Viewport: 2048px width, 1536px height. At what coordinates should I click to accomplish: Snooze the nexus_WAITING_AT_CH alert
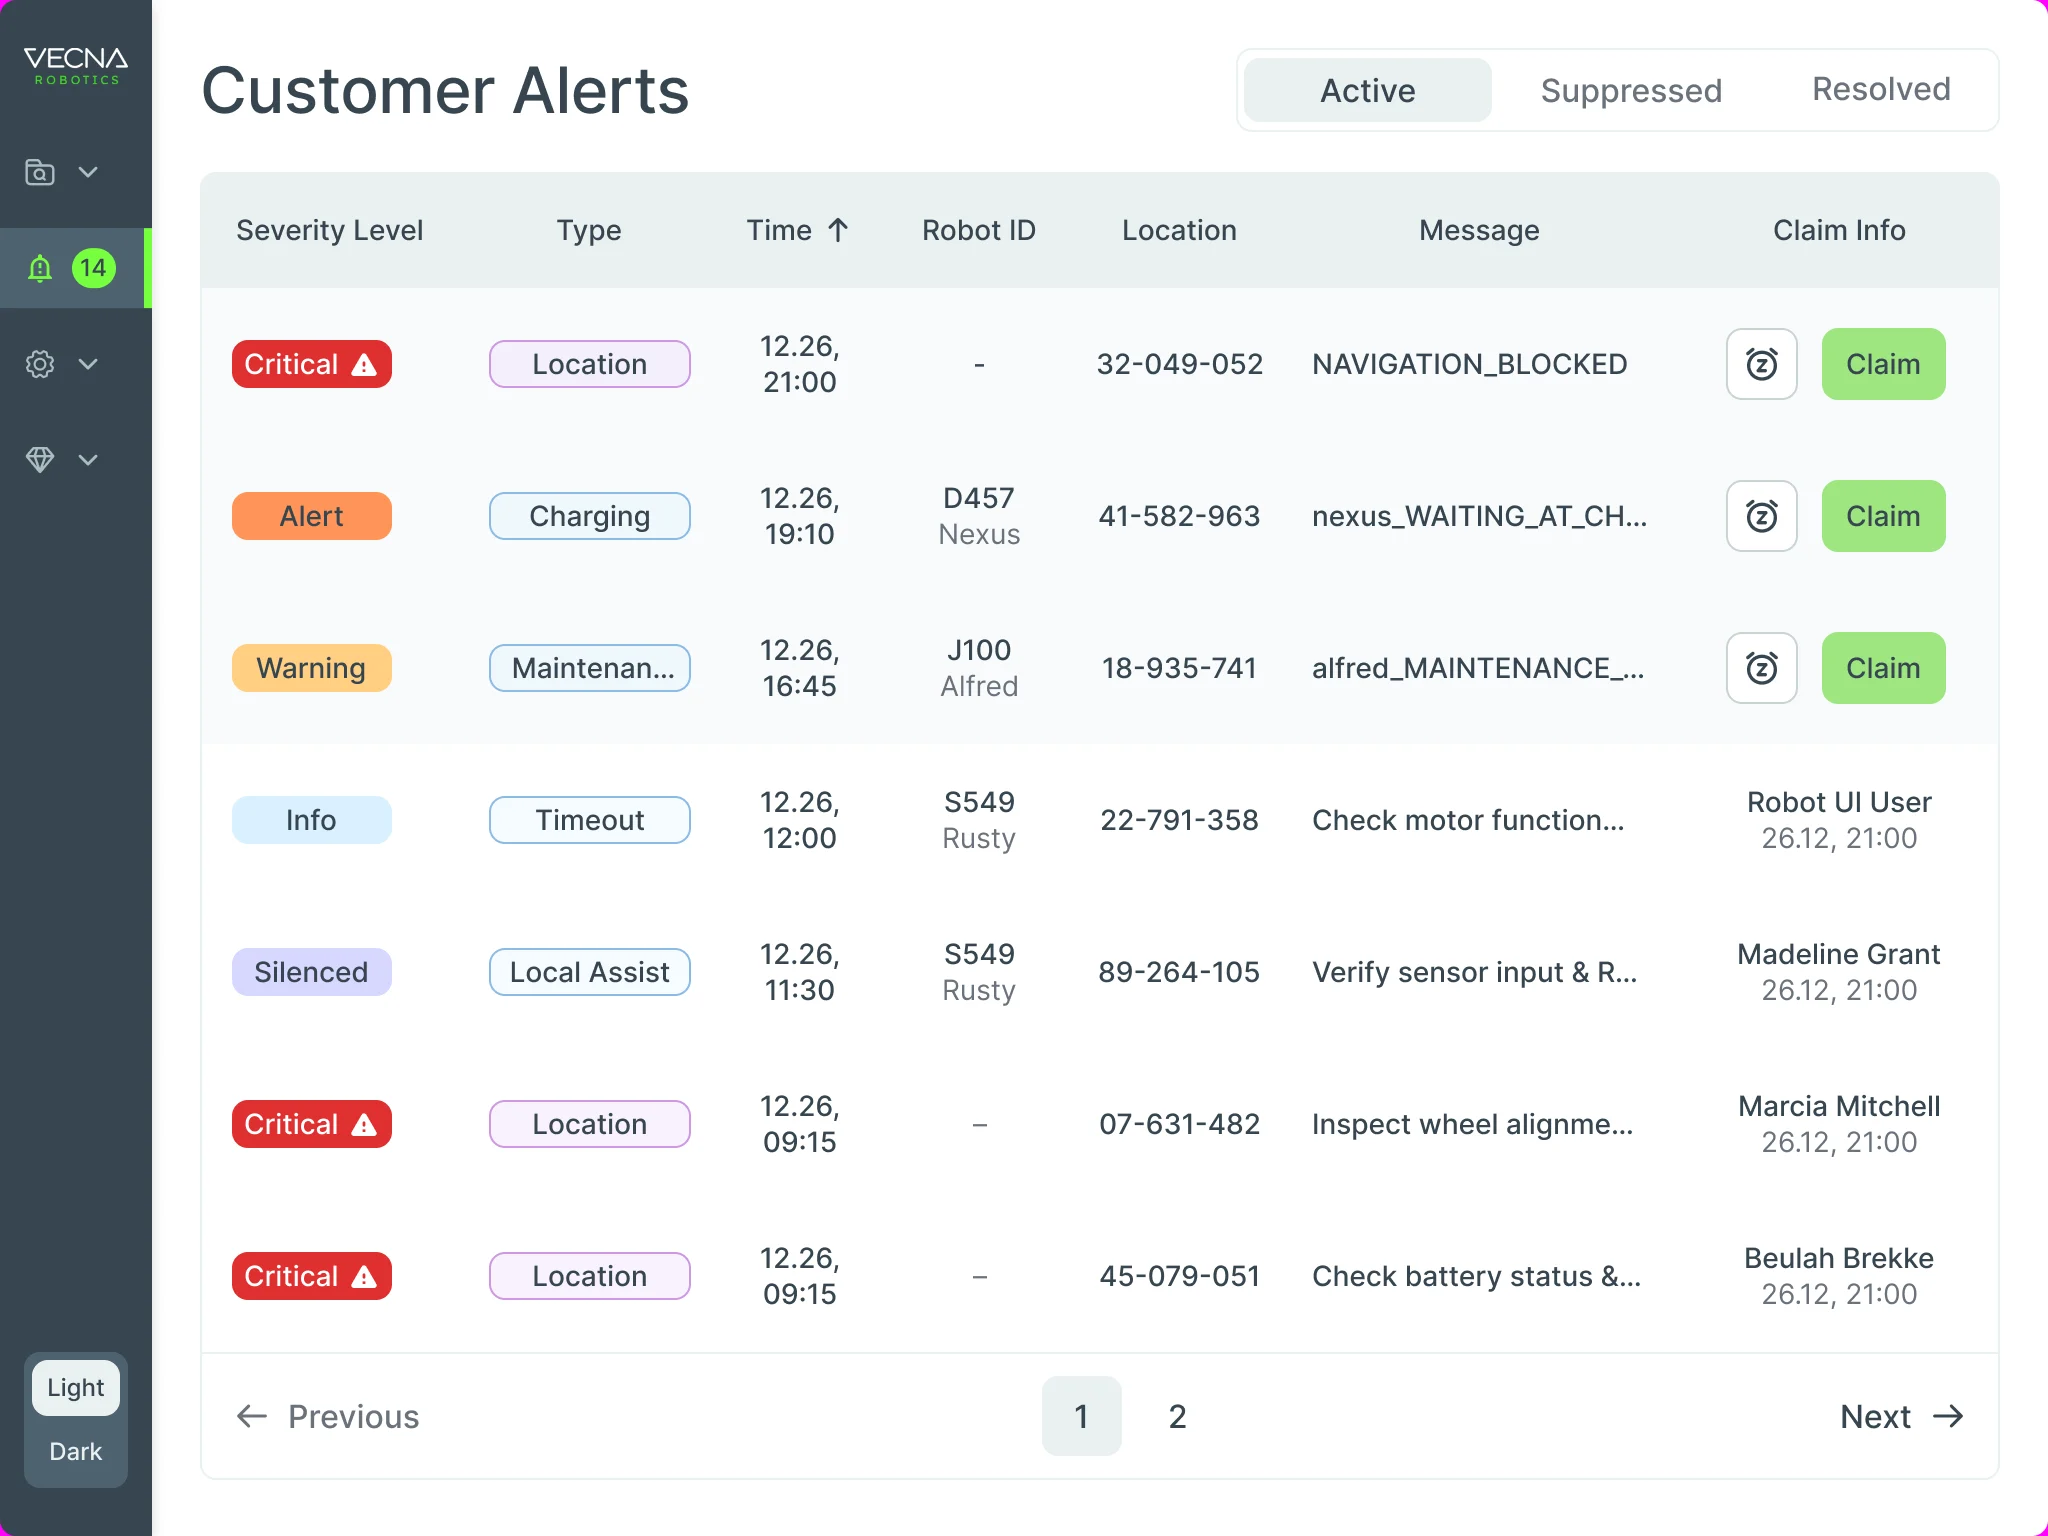coord(1762,516)
